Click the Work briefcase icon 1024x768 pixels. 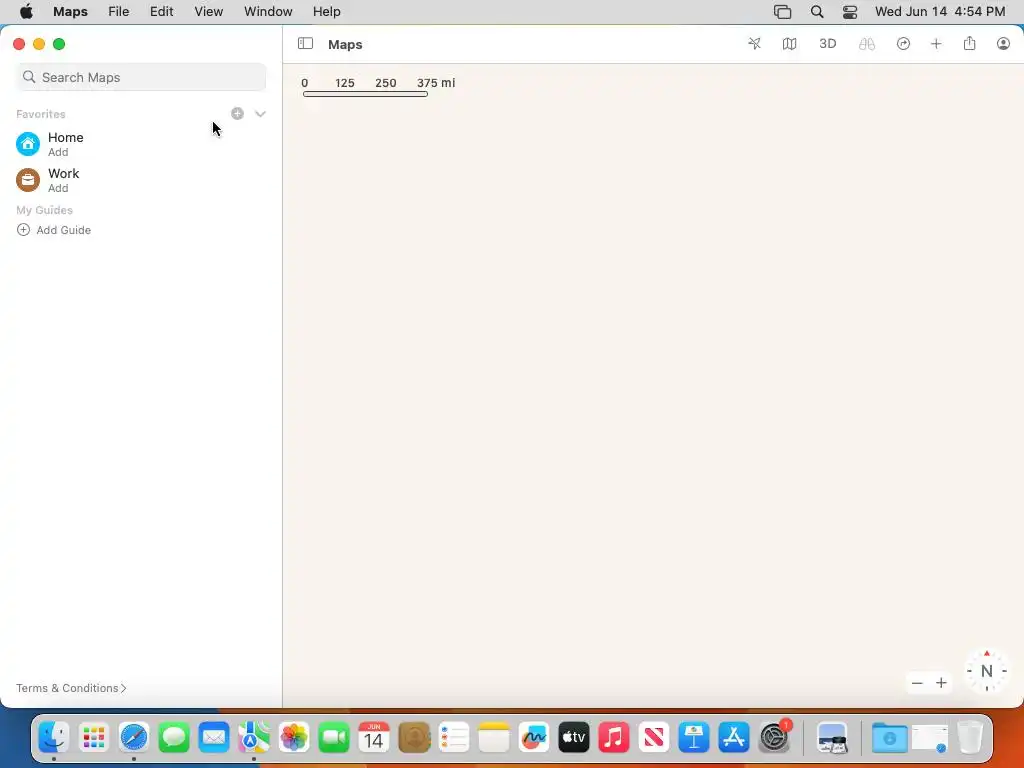tap(28, 180)
